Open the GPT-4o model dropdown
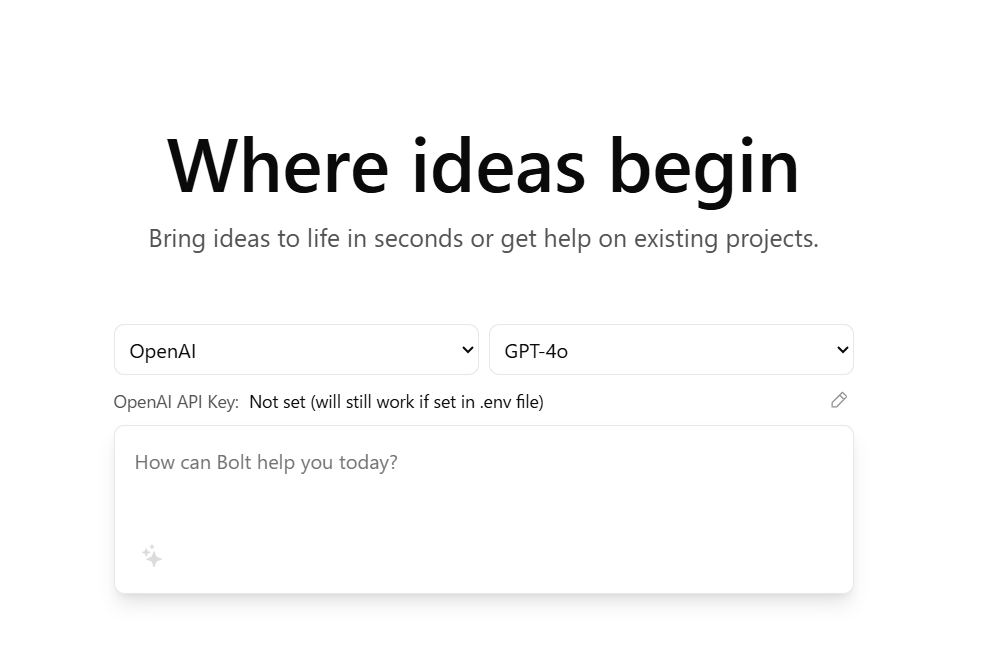Viewport: 997px width, 657px height. click(670, 350)
